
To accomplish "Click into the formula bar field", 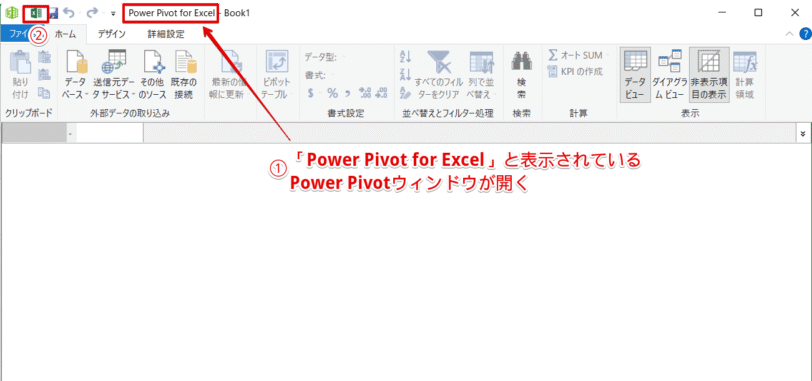I will pyautogui.click(x=469, y=134).
